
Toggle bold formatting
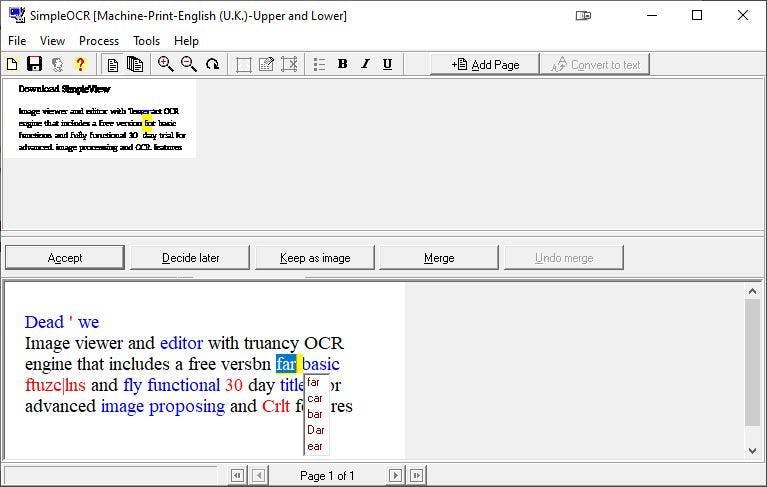[342, 64]
